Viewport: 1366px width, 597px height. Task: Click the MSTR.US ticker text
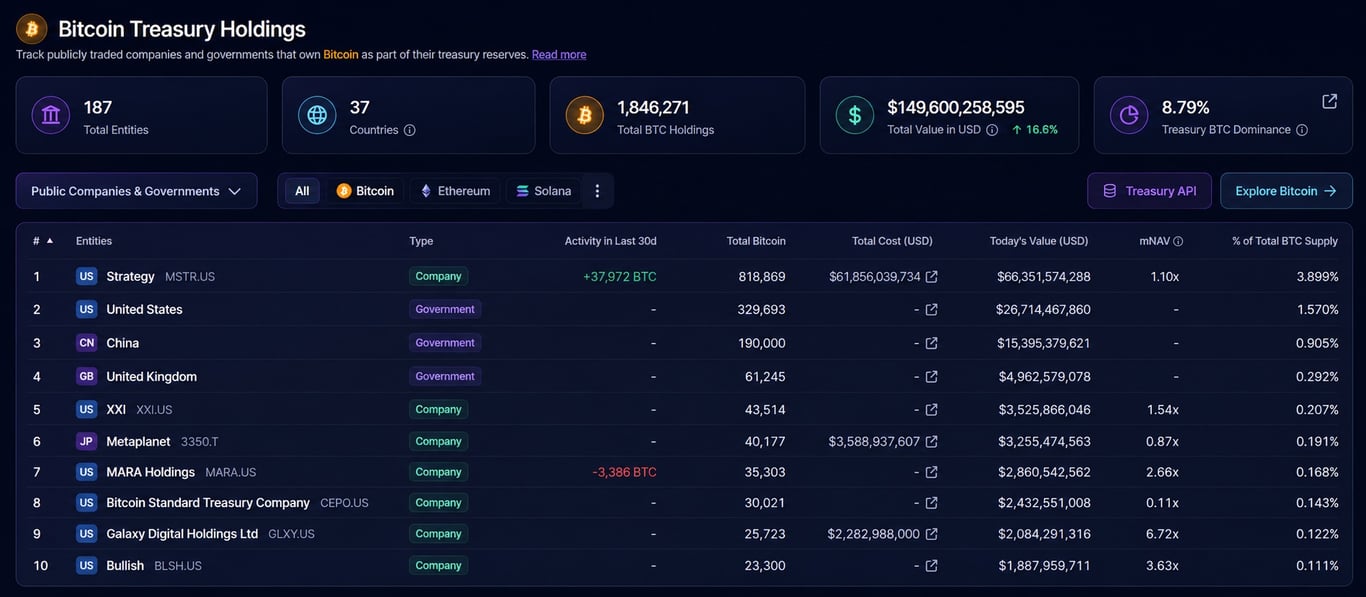coord(190,277)
